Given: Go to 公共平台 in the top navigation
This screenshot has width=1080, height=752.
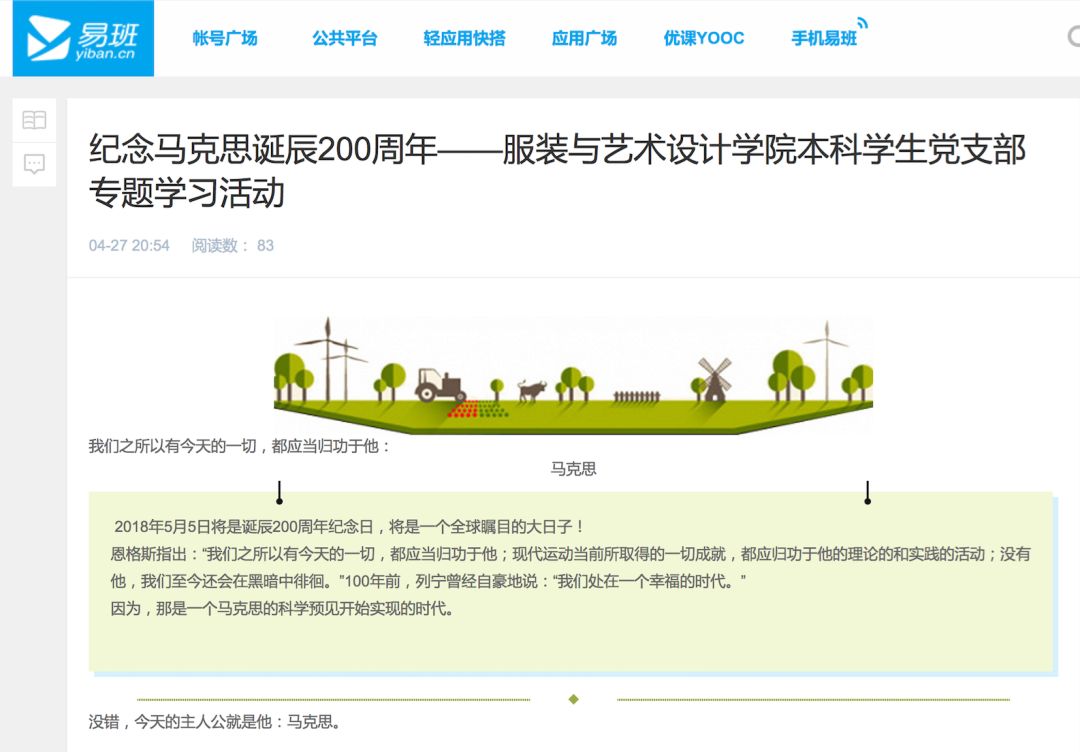Looking at the screenshot, I should 344,39.
